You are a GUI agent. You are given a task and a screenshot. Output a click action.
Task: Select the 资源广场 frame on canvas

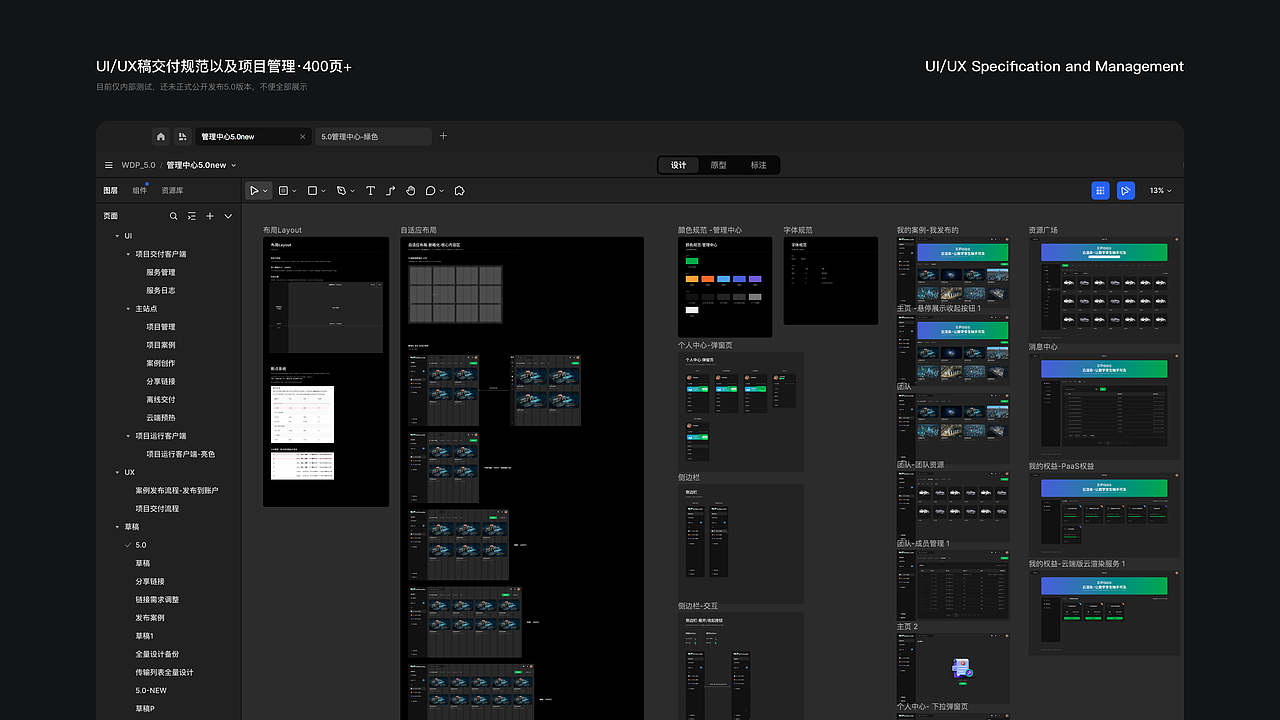pos(1104,288)
